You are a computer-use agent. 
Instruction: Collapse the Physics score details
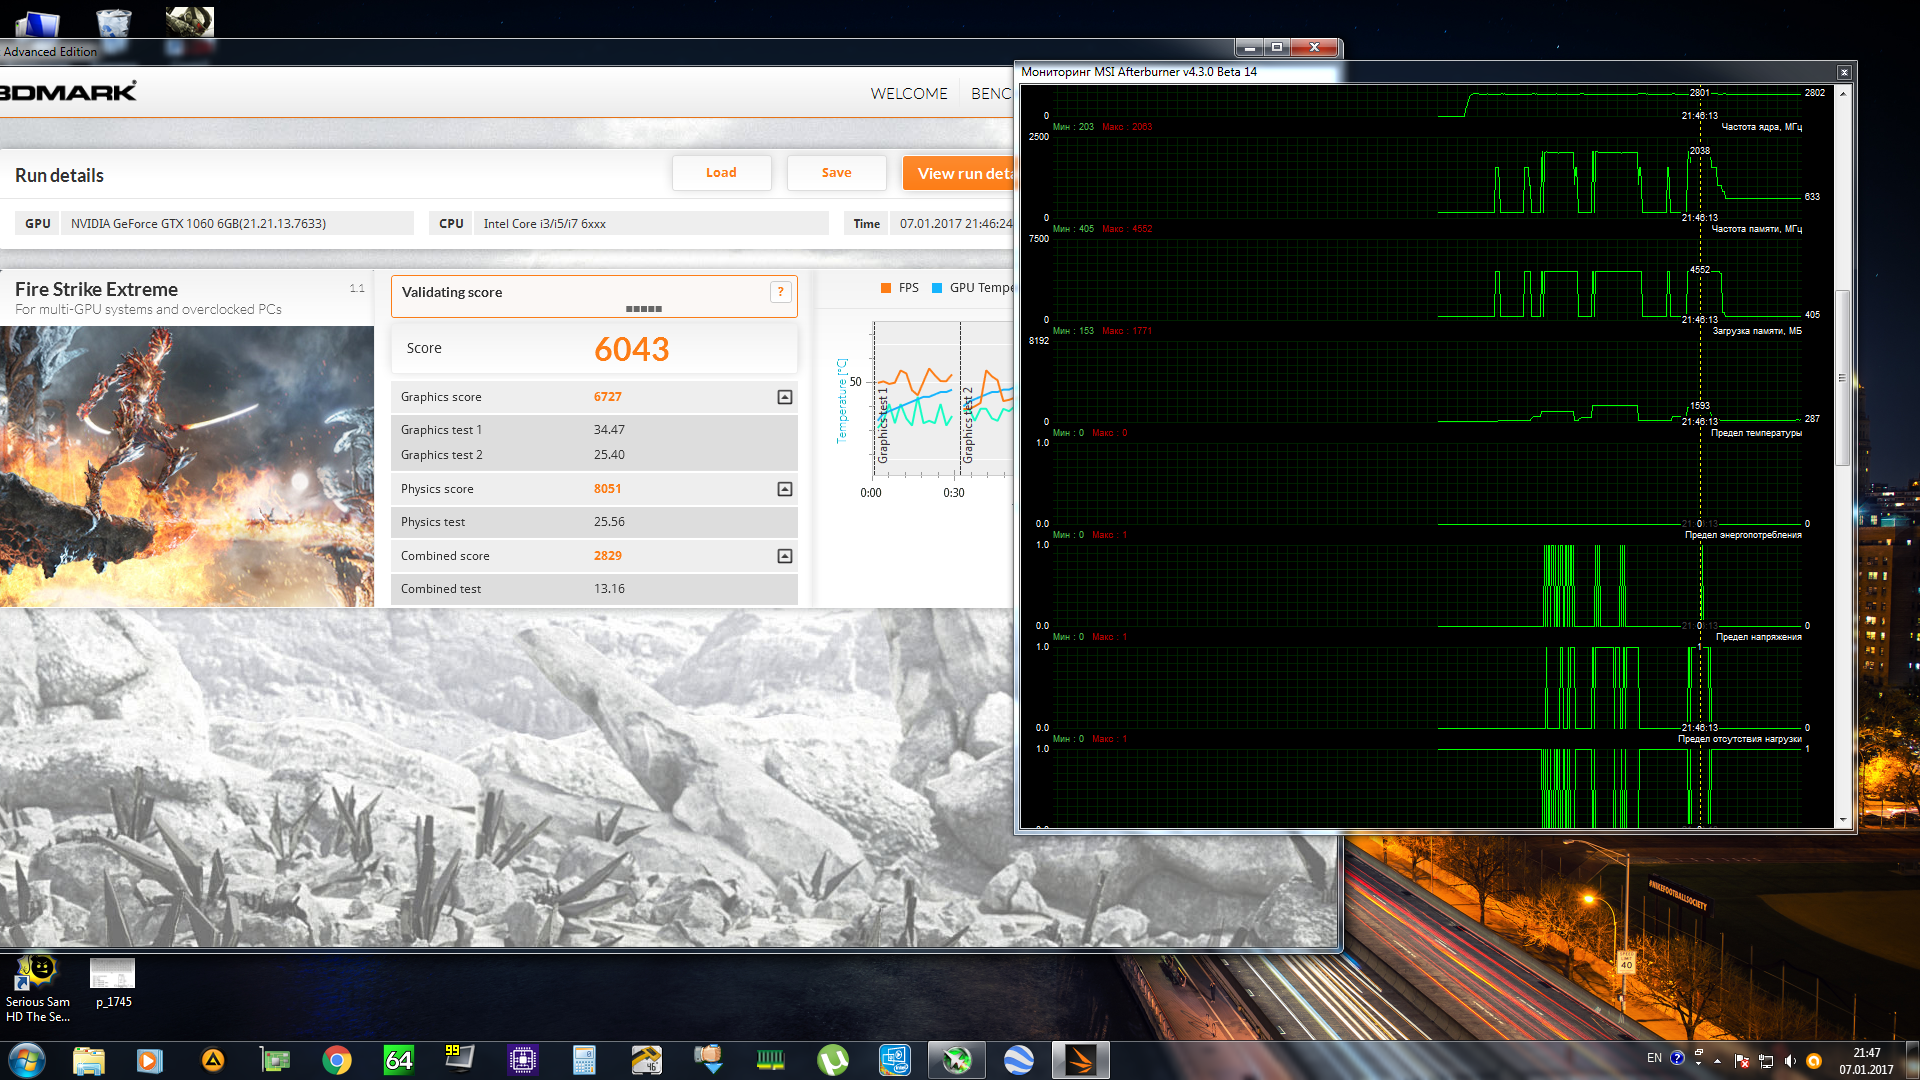click(x=785, y=489)
